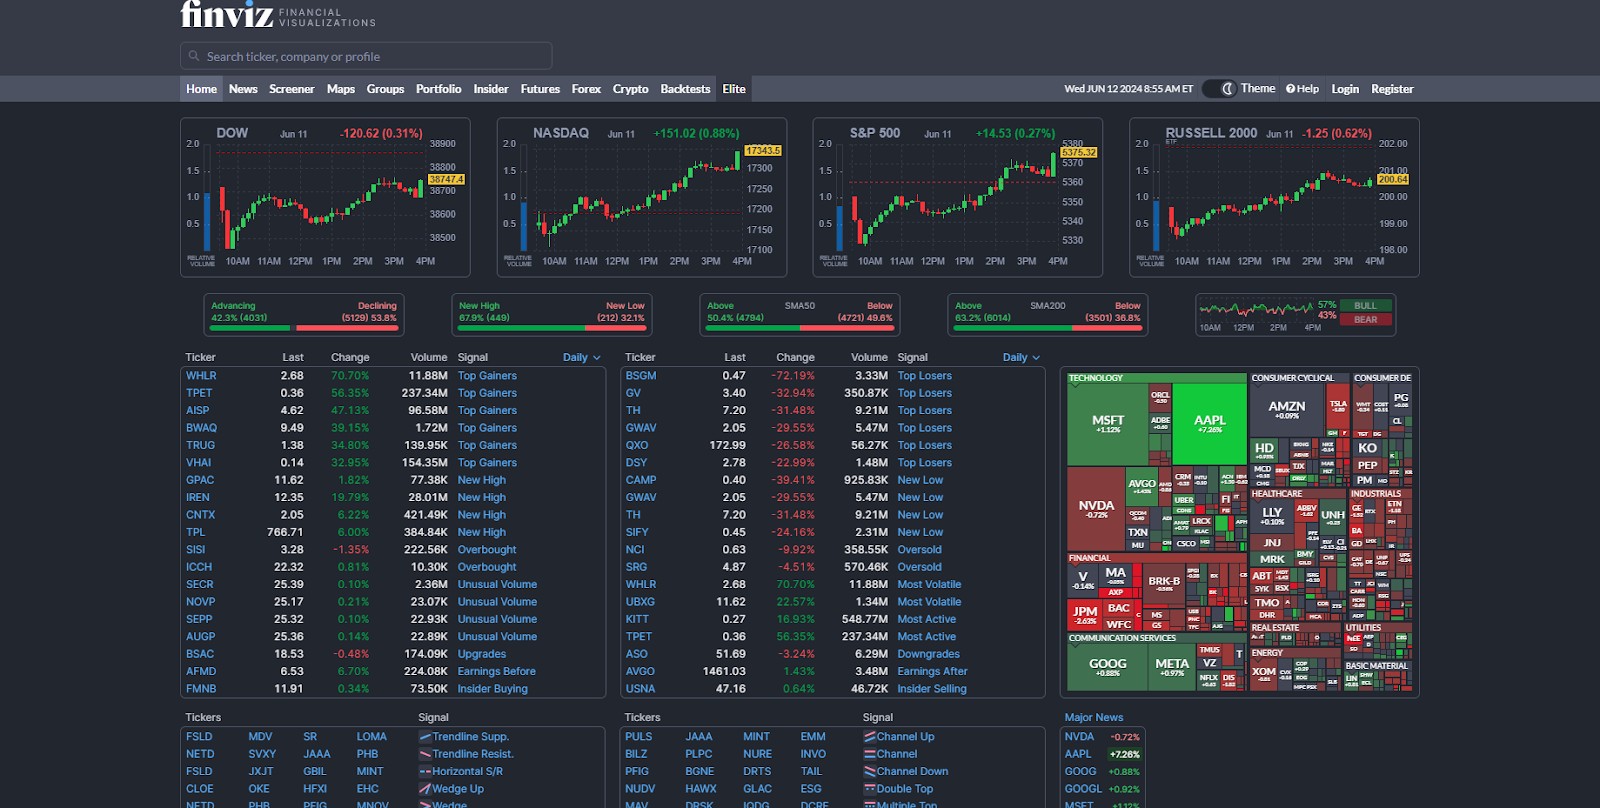Click the Channel pattern icon
1600x808 pixels.
coord(869,754)
